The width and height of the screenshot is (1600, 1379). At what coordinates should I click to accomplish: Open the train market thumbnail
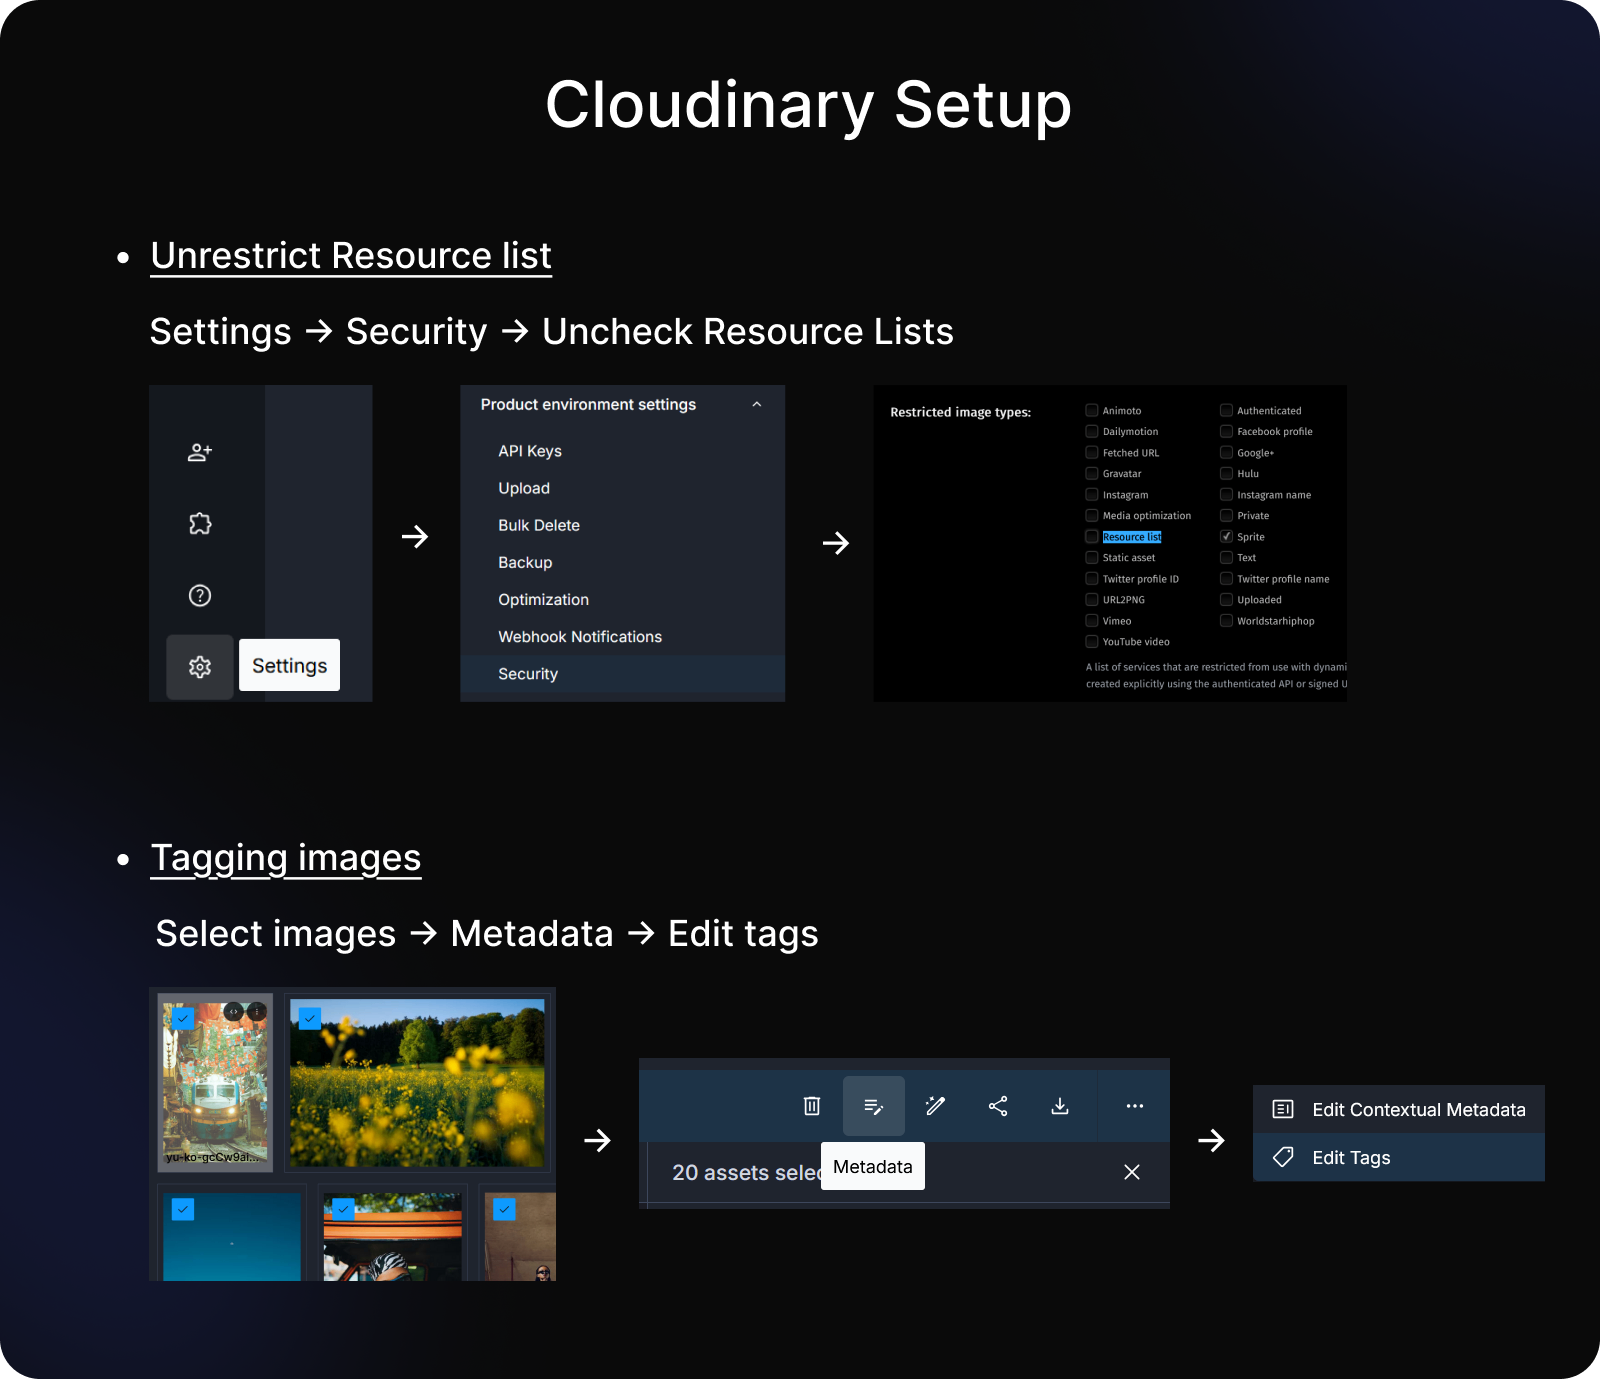tap(215, 1083)
